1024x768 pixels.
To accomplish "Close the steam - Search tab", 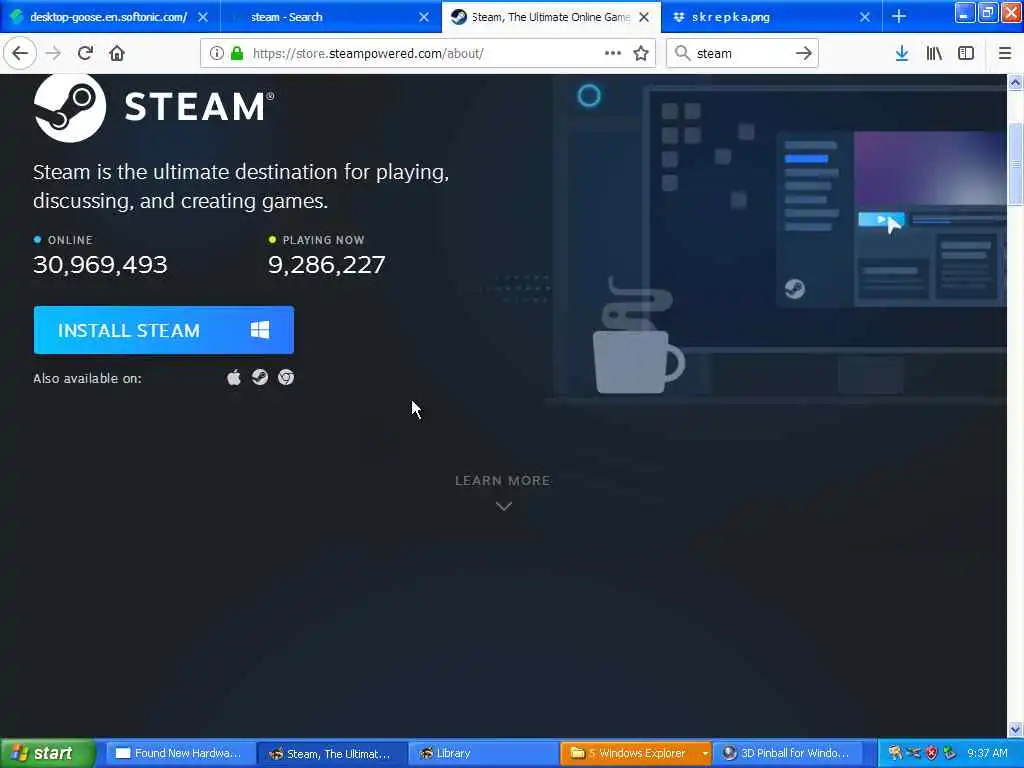I will (424, 17).
